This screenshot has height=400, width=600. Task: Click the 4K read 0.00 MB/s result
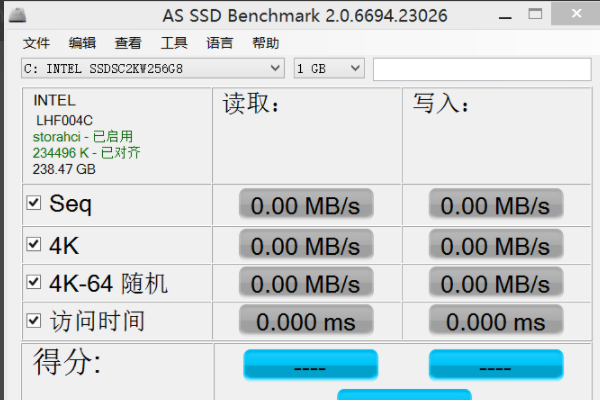306,245
